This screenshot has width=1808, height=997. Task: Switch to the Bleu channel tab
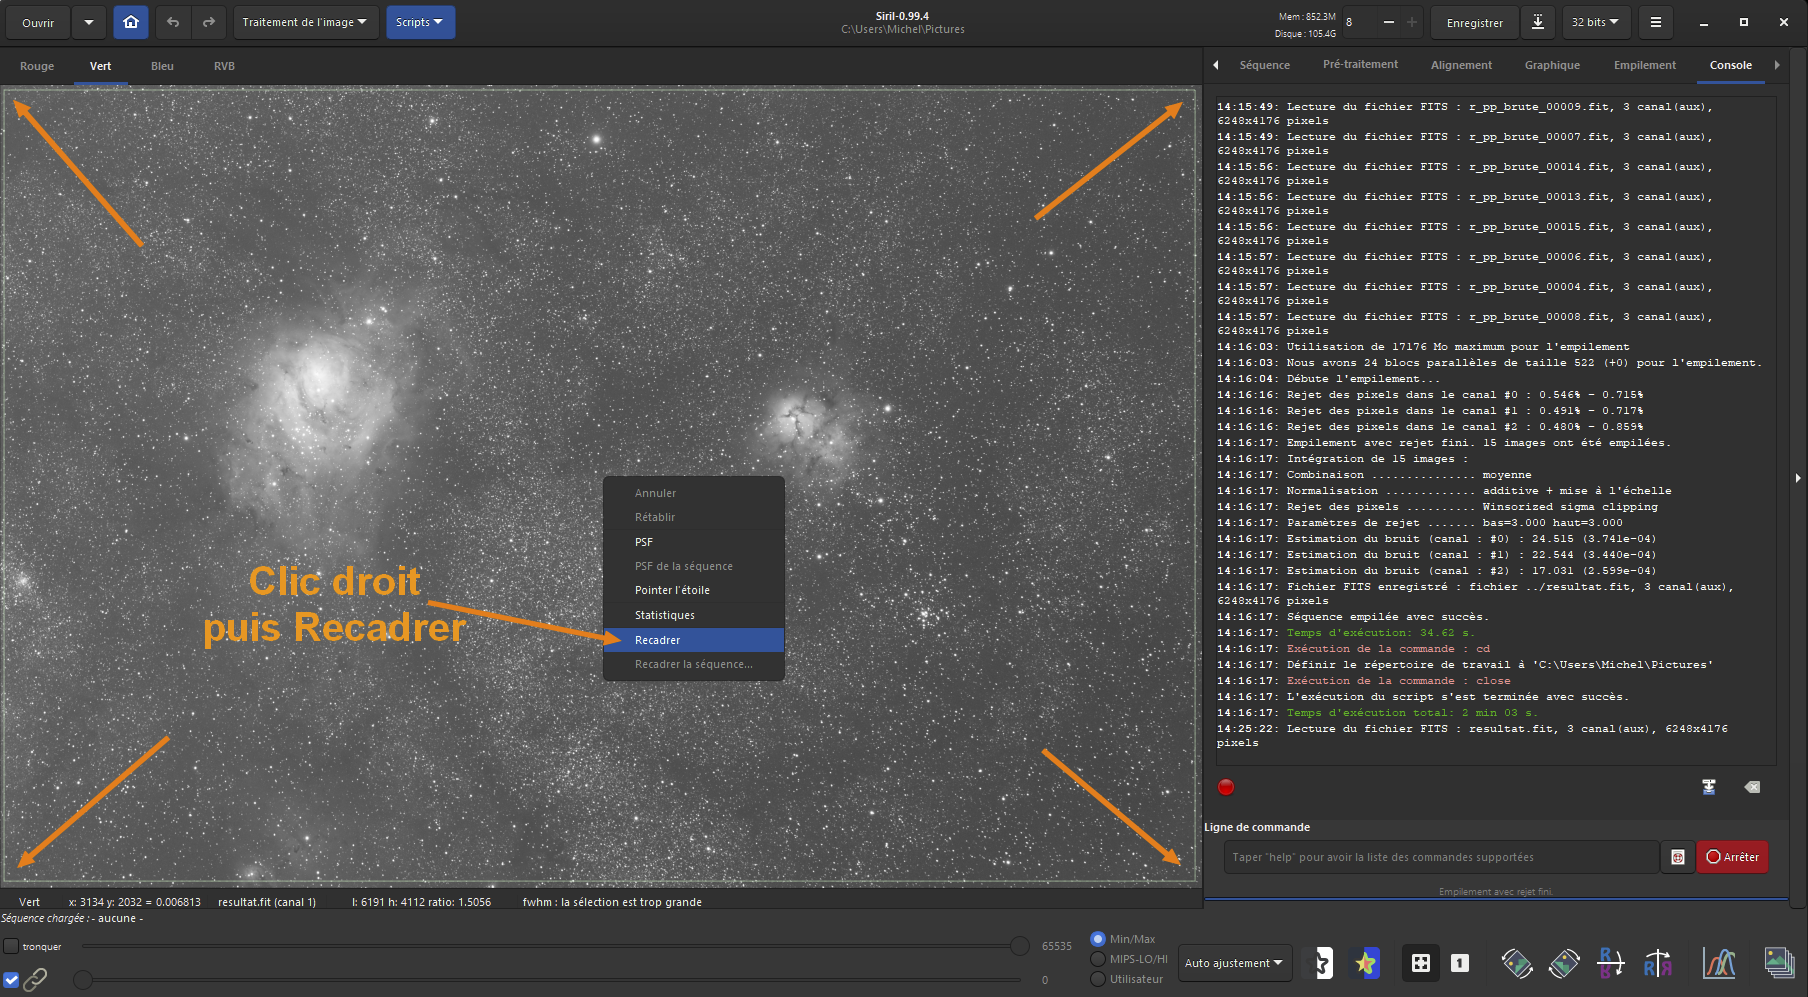tap(162, 66)
